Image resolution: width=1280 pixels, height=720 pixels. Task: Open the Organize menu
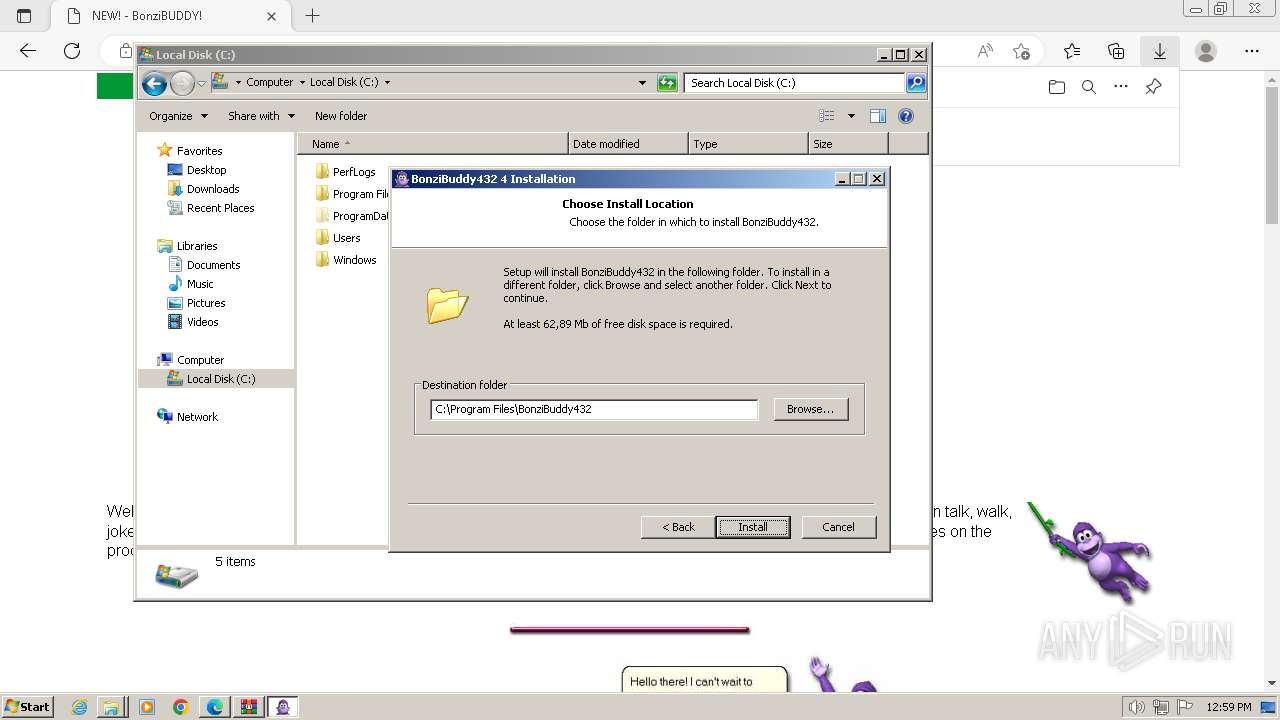(x=178, y=116)
